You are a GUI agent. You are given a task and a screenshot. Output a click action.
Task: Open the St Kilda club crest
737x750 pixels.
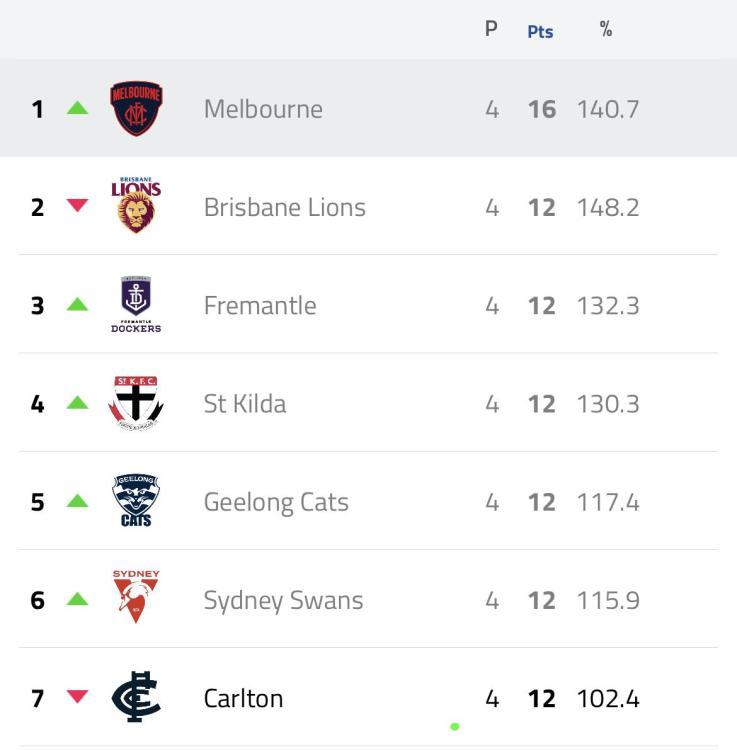(x=136, y=403)
